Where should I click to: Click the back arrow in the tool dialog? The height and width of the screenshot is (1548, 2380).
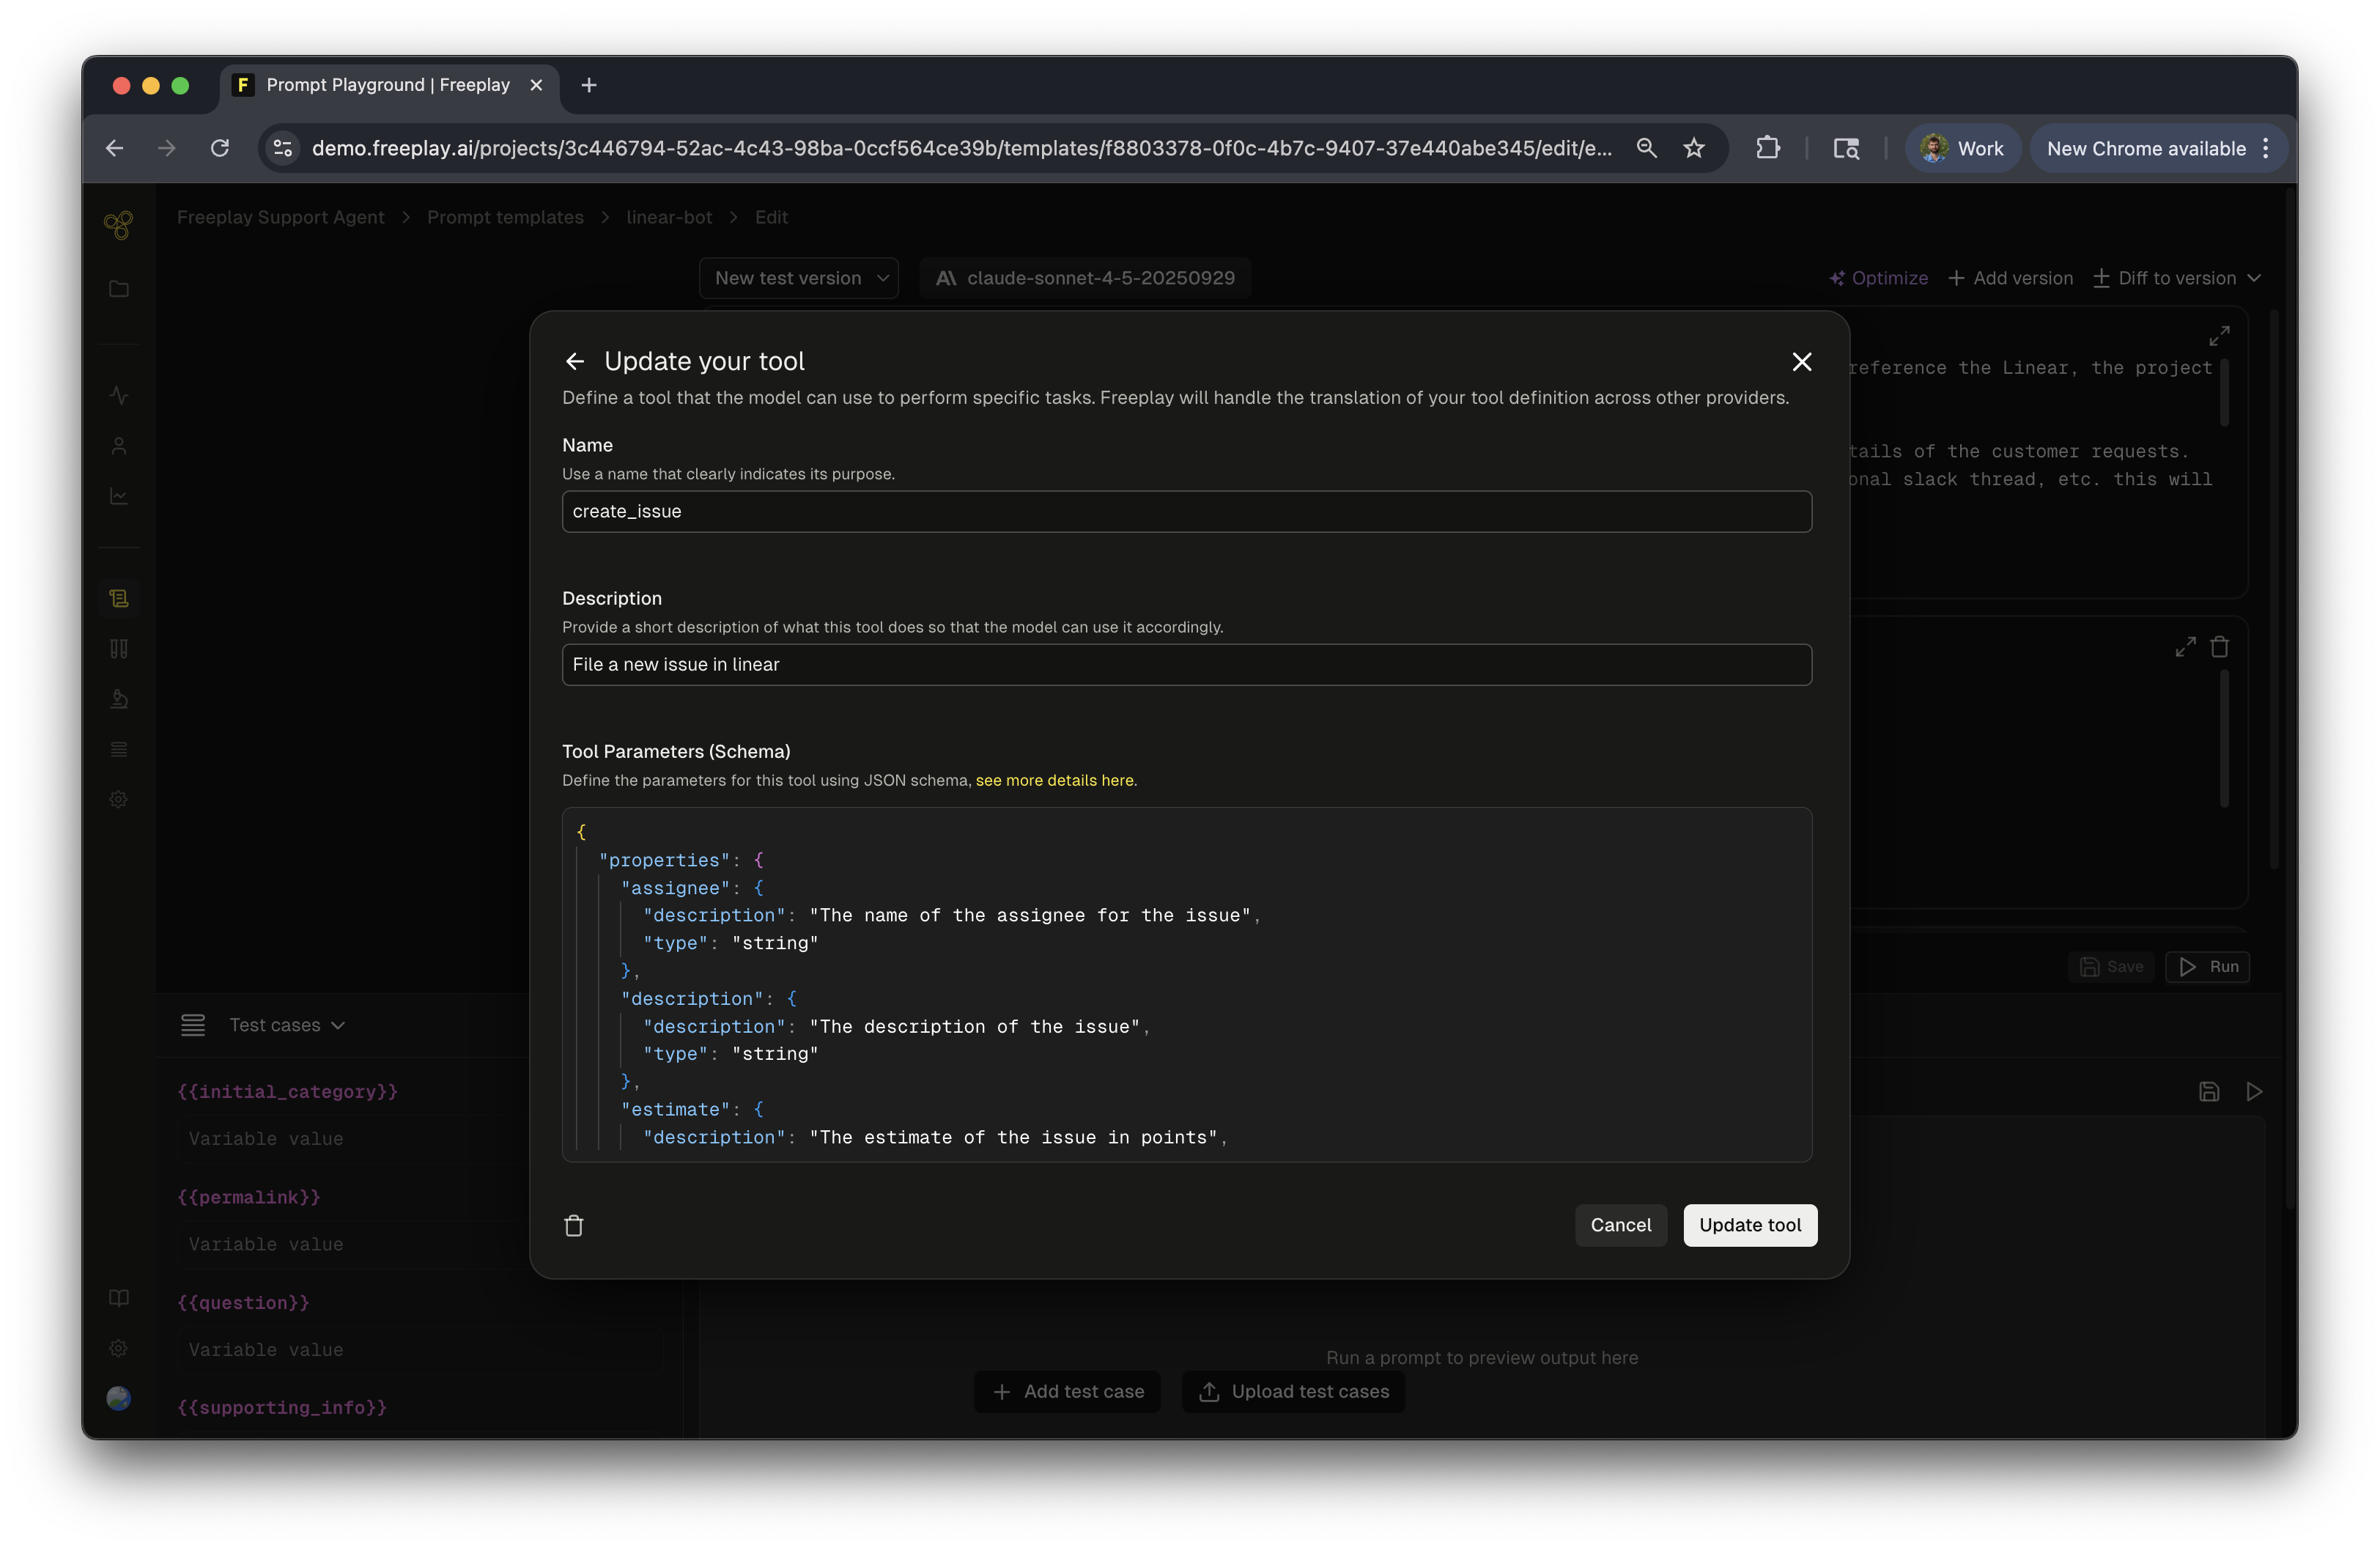[x=575, y=361]
